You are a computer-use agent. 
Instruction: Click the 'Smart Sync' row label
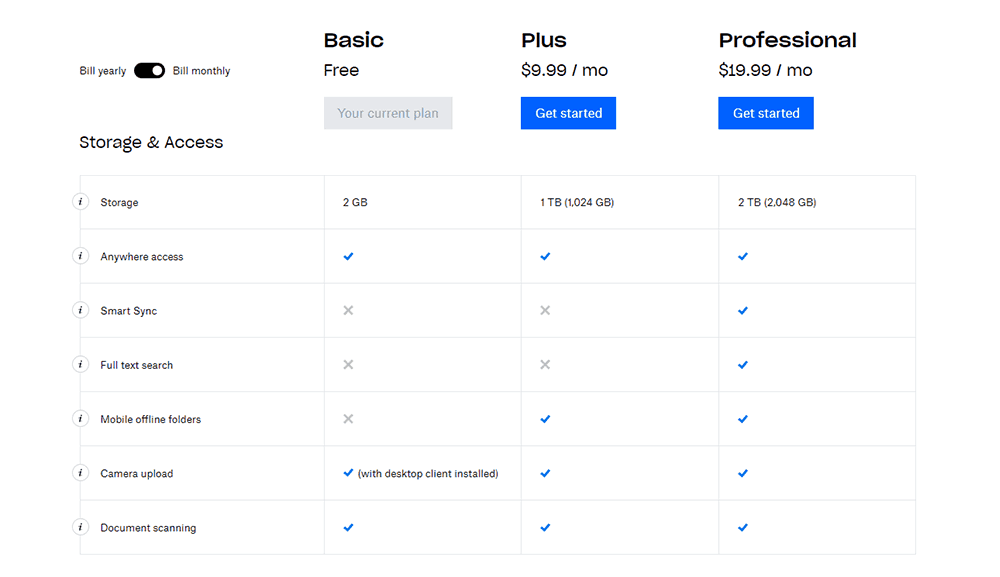point(129,310)
